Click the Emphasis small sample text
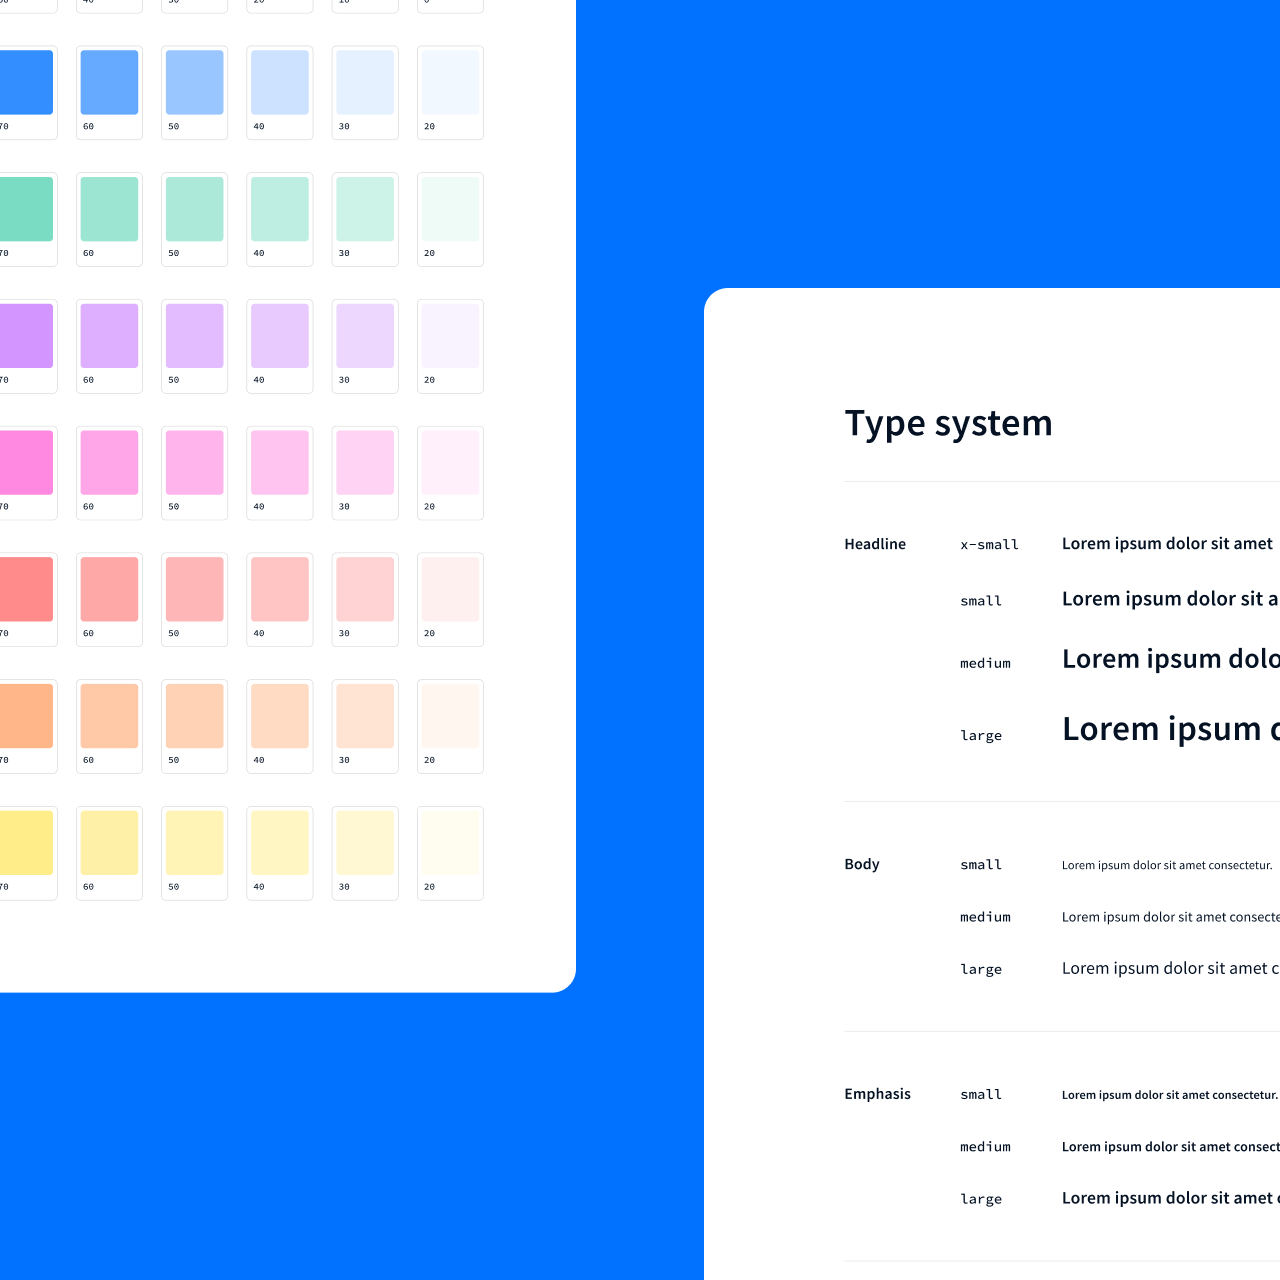The width and height of the screenshot is (1280, 1280). pos(1168,1094)
